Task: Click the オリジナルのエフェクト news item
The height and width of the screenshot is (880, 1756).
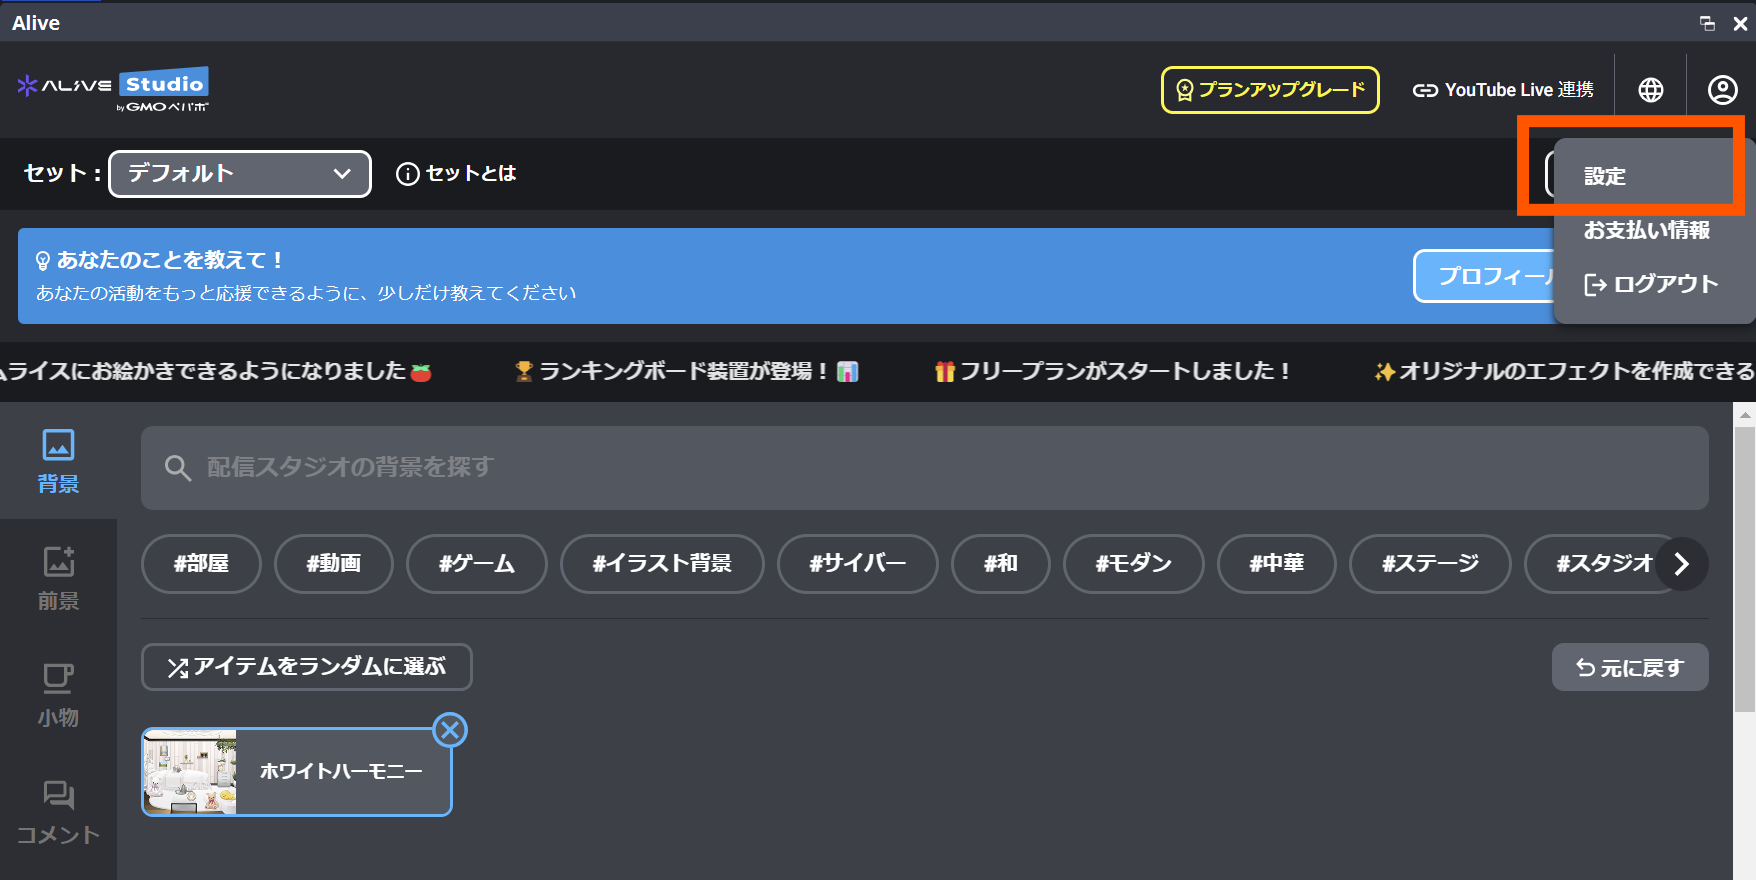Action: click(x=1564, y=372)
